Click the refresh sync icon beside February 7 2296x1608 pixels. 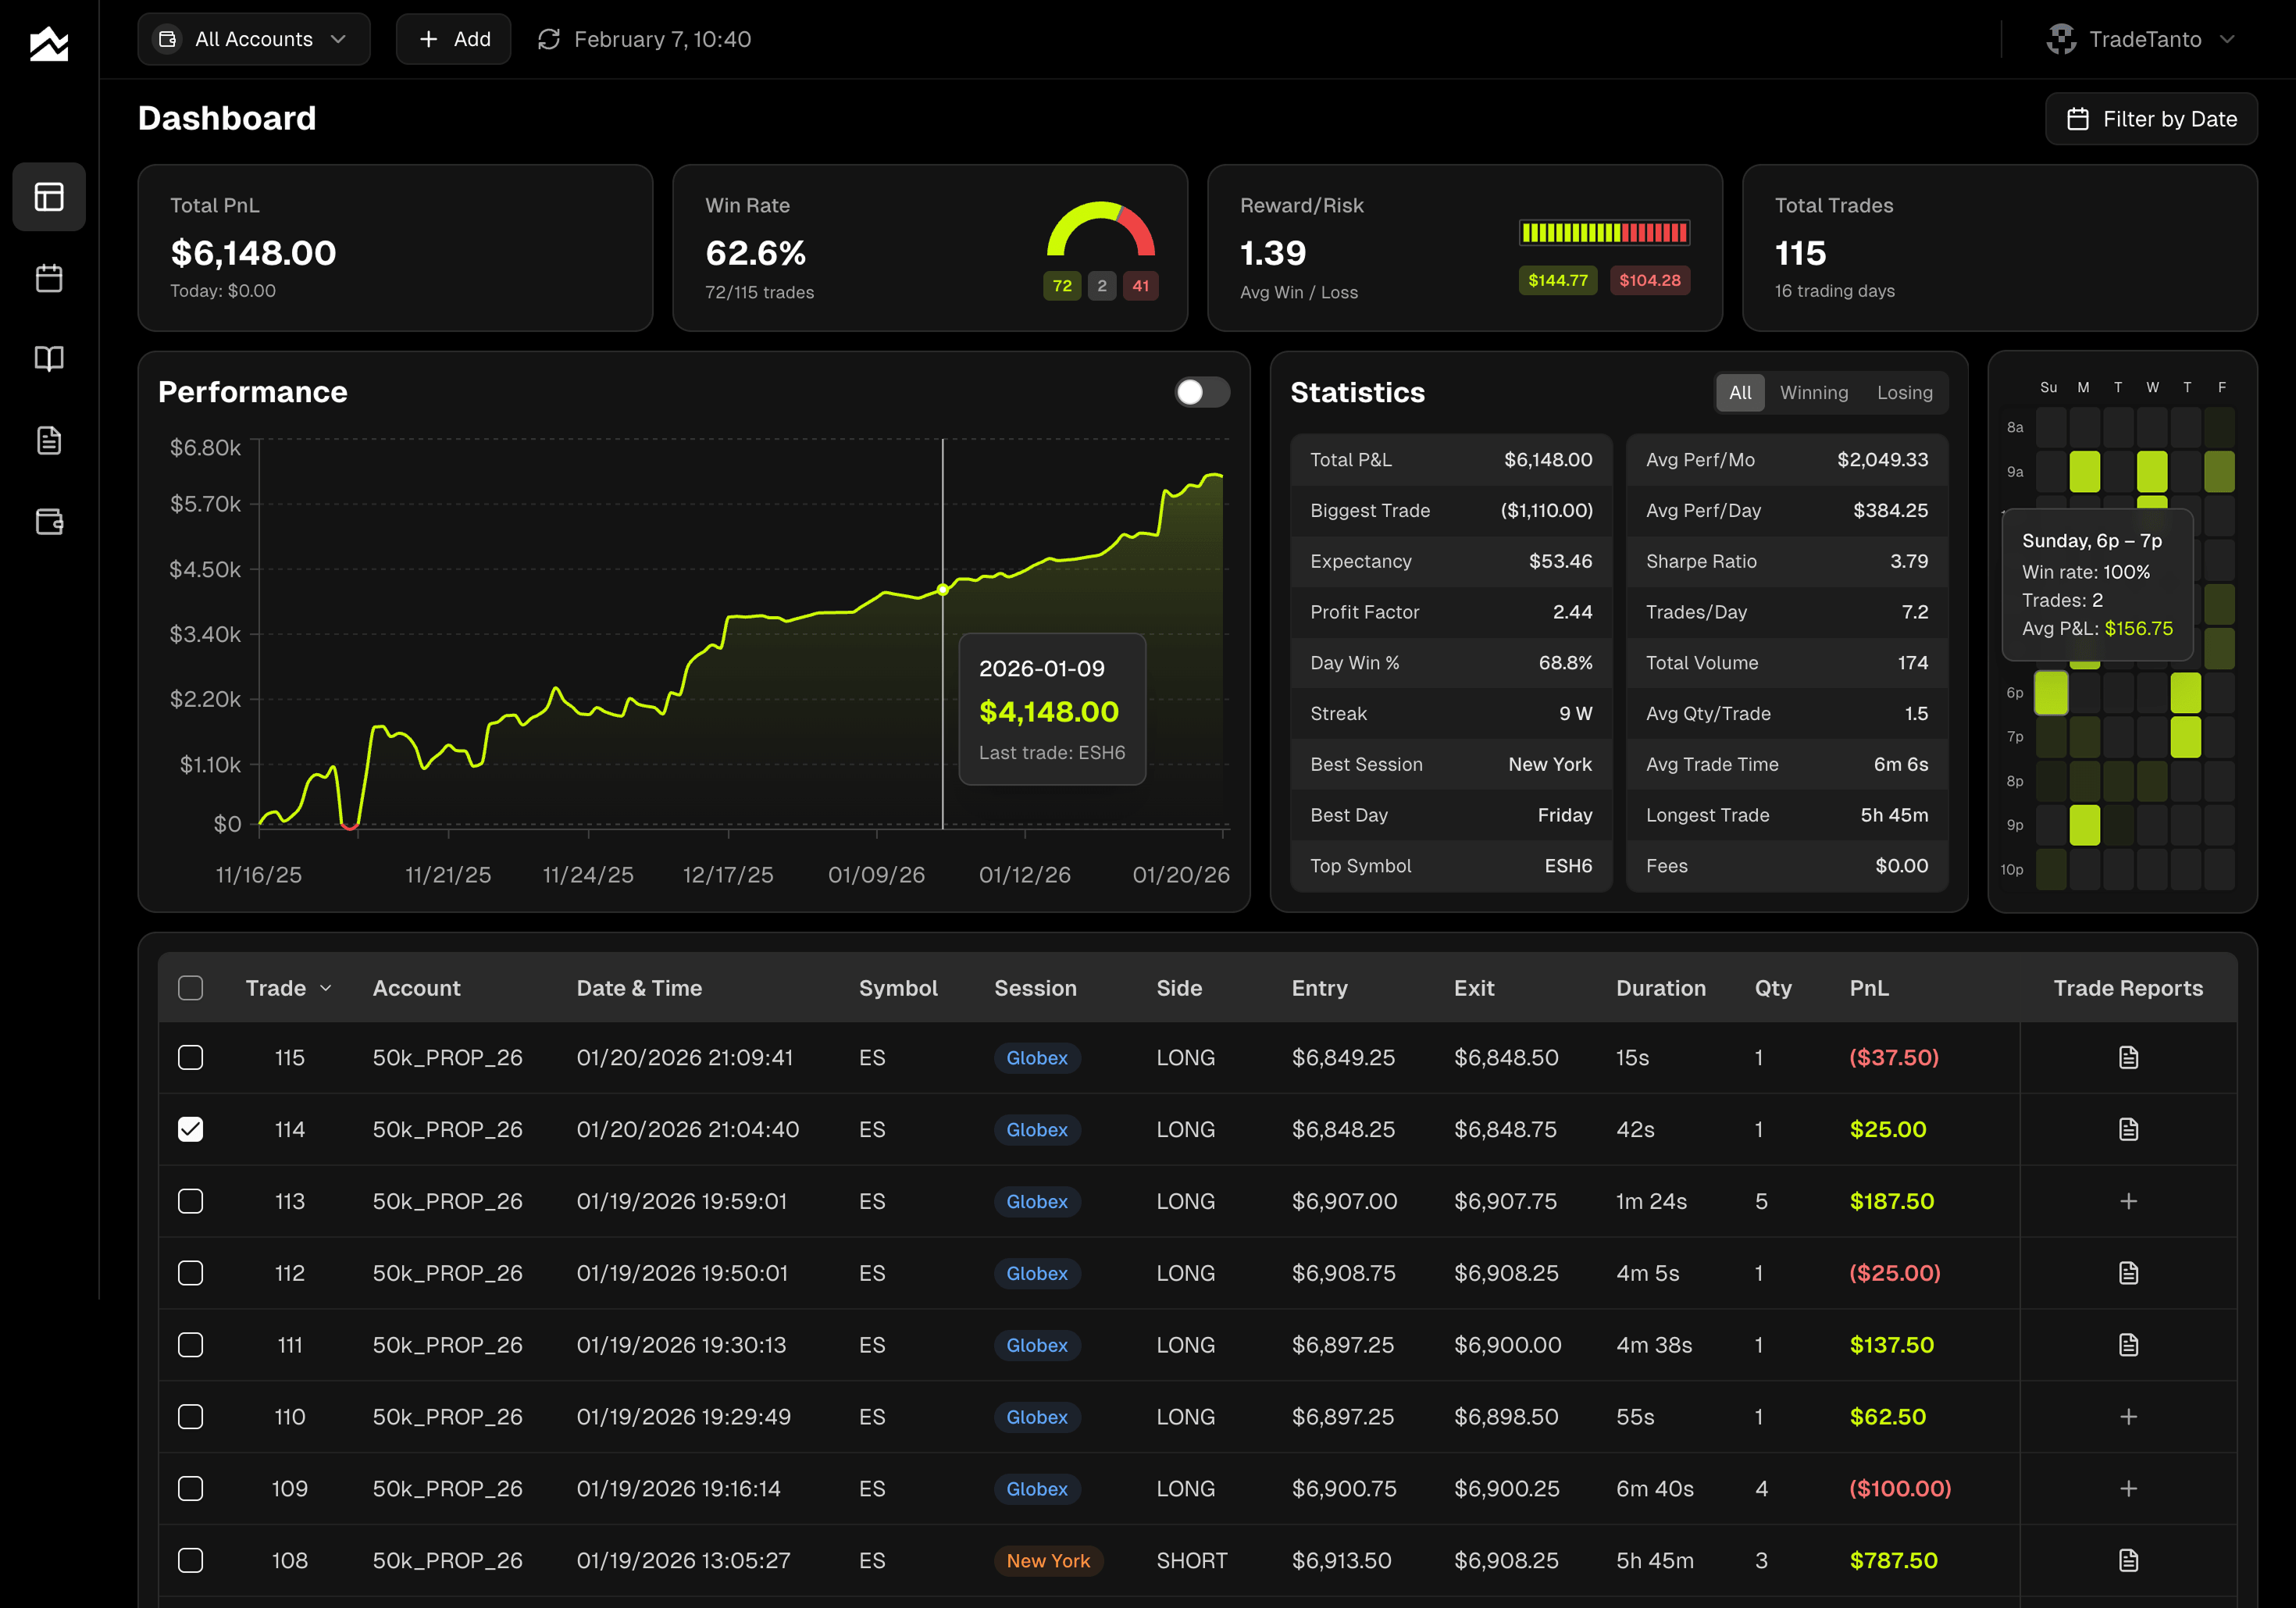tap(548, 39)
